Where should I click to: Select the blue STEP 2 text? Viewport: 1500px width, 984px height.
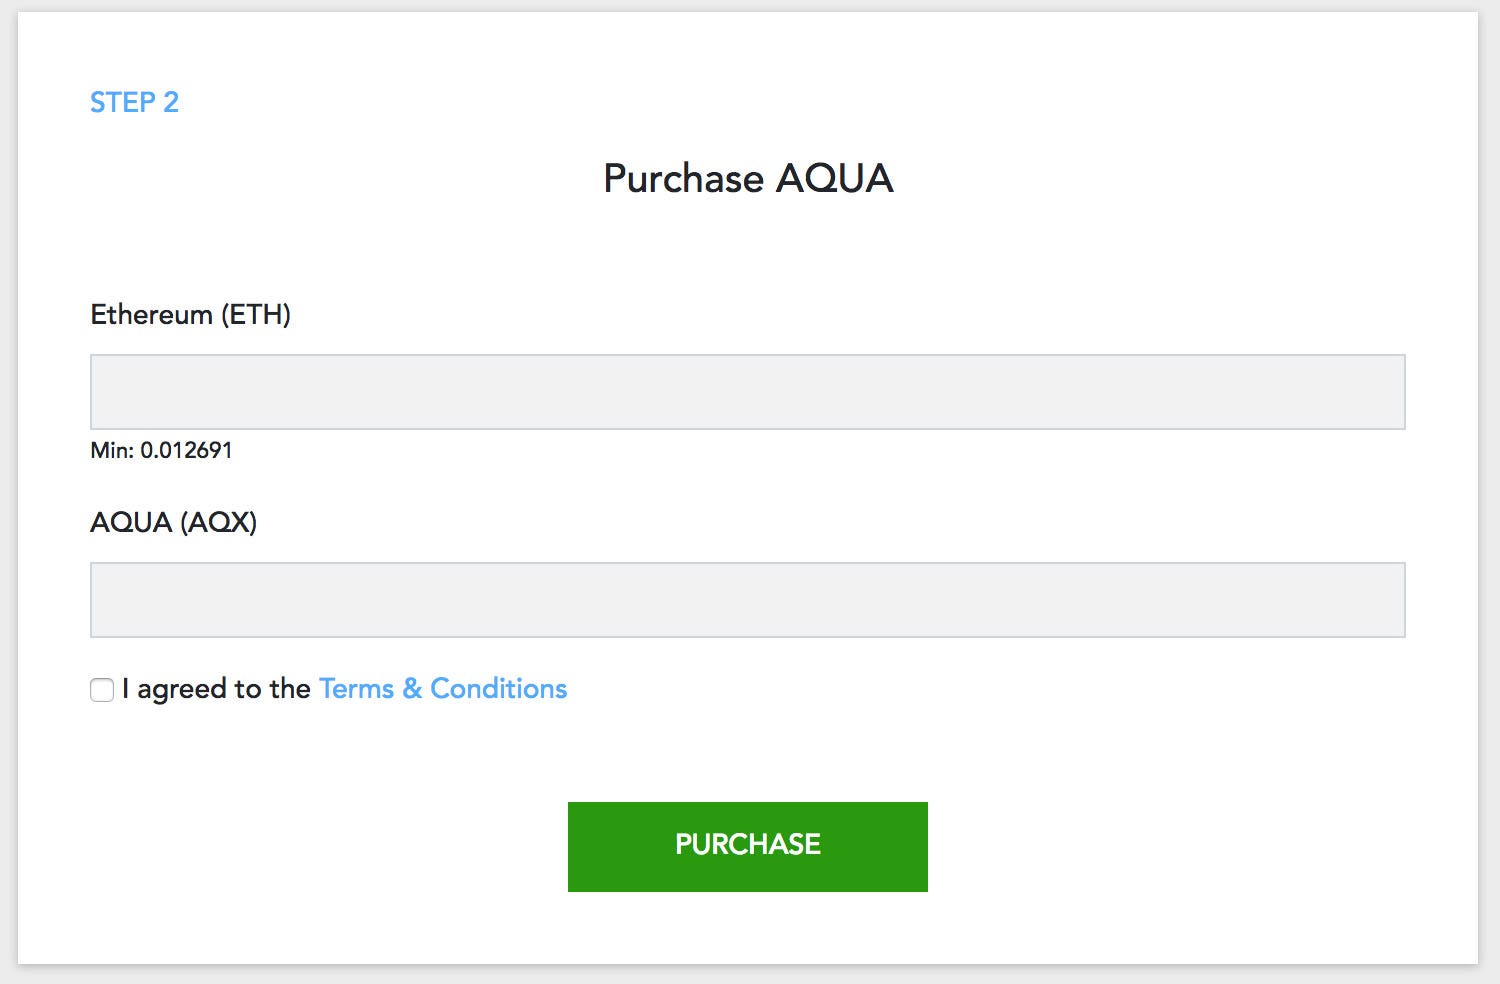[134, 102]
